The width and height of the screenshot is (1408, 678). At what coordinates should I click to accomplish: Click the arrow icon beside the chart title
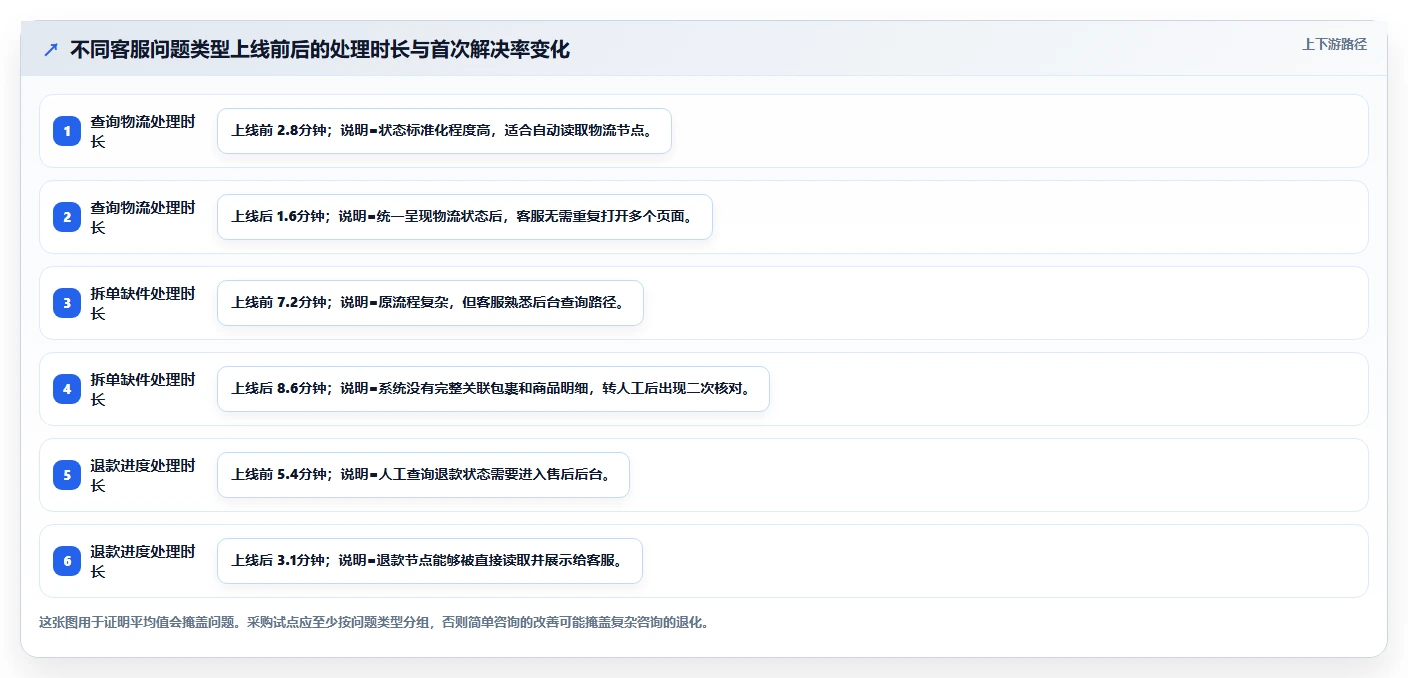[x=51, y=49]
